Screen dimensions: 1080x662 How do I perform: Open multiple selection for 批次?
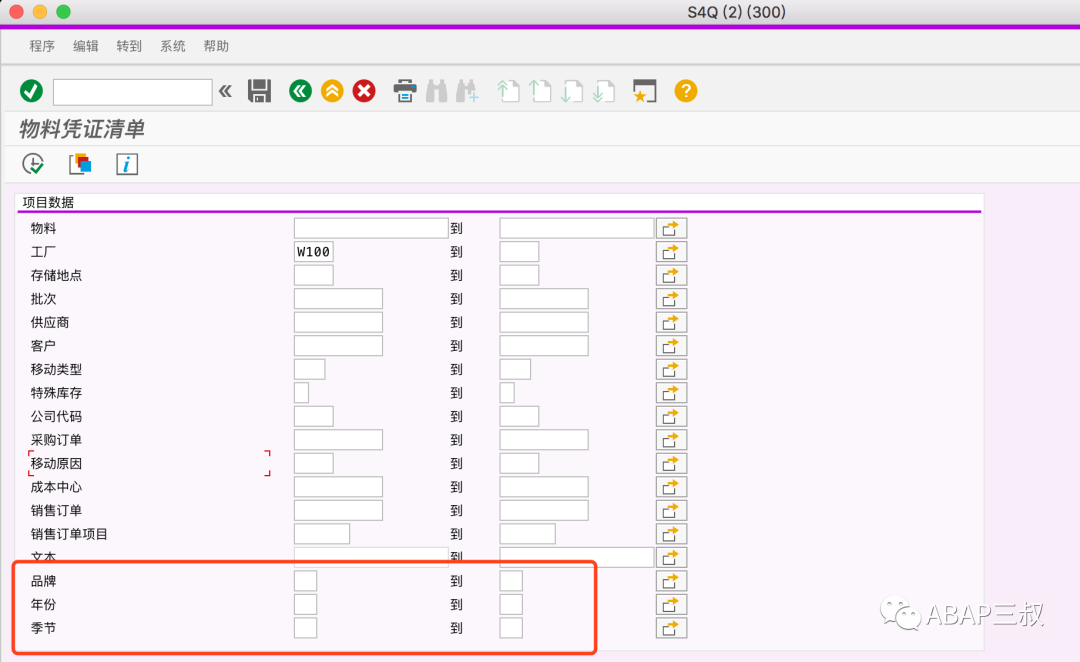(x=671, y=299)
